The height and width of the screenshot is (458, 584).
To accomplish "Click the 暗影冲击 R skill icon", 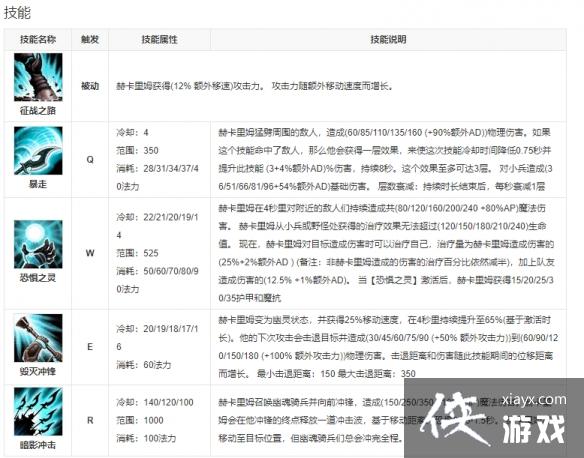I will [38, 411].
